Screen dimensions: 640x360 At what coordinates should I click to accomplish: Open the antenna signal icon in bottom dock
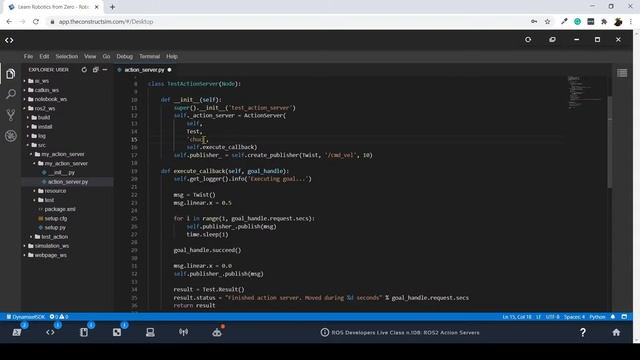184,332
